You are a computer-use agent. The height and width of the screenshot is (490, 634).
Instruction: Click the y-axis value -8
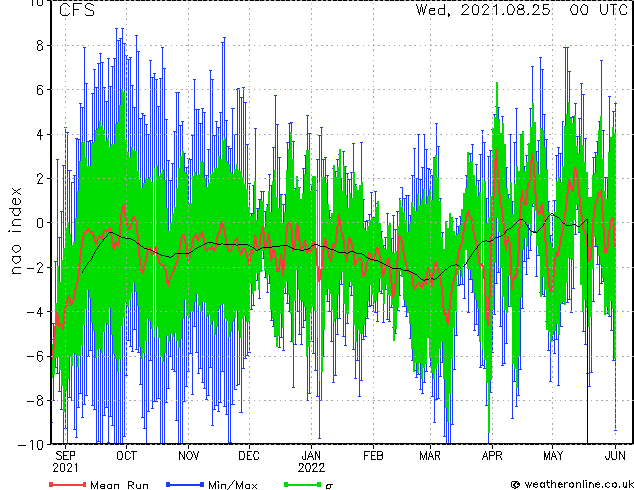pyautogui.click(x=35, y=401)
